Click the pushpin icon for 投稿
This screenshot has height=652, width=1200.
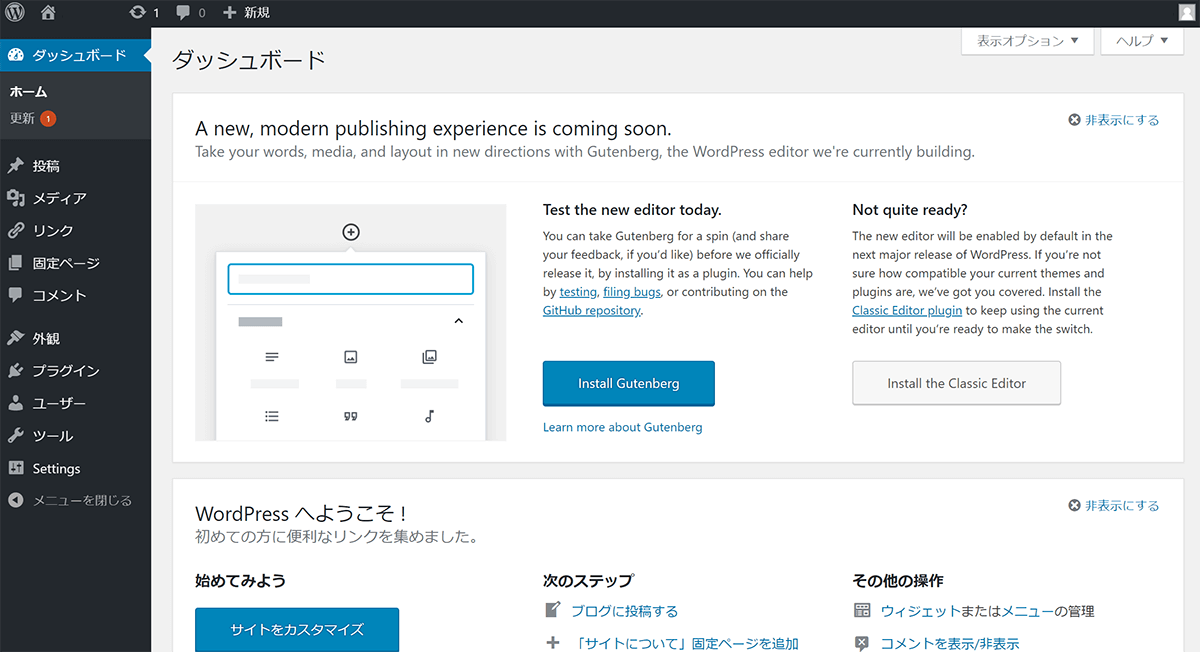[x=15, y=166]
